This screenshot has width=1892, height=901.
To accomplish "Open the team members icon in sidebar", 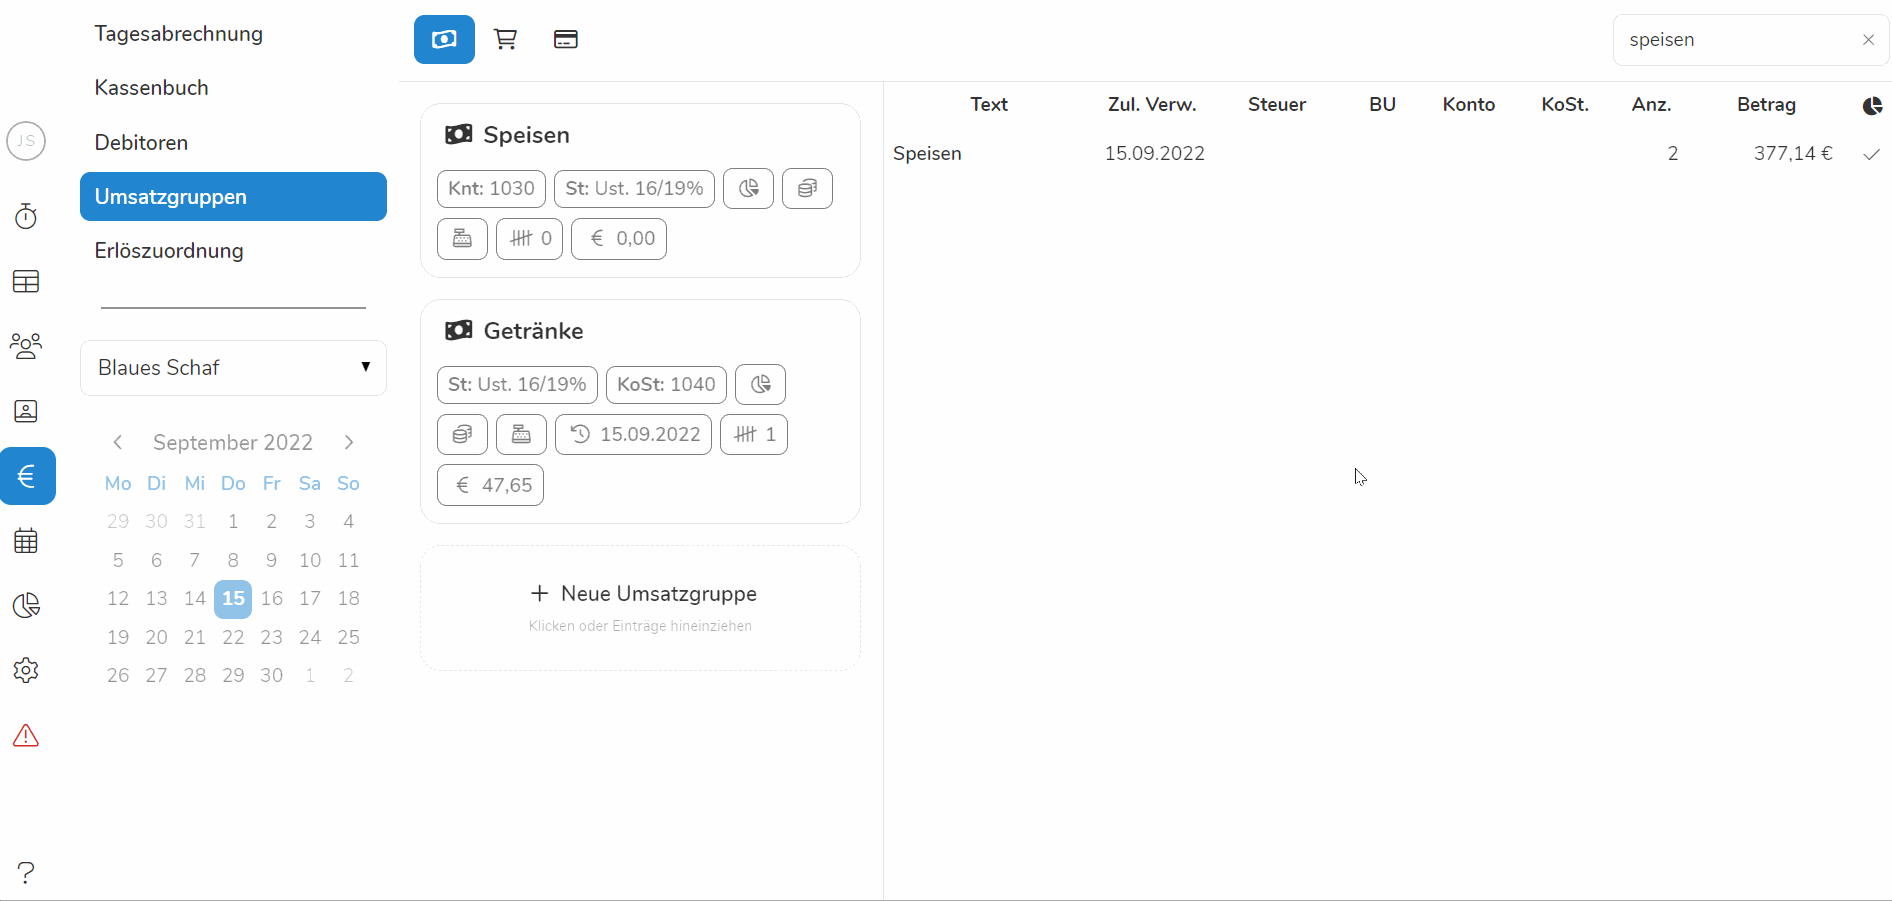I will point(26,346).
